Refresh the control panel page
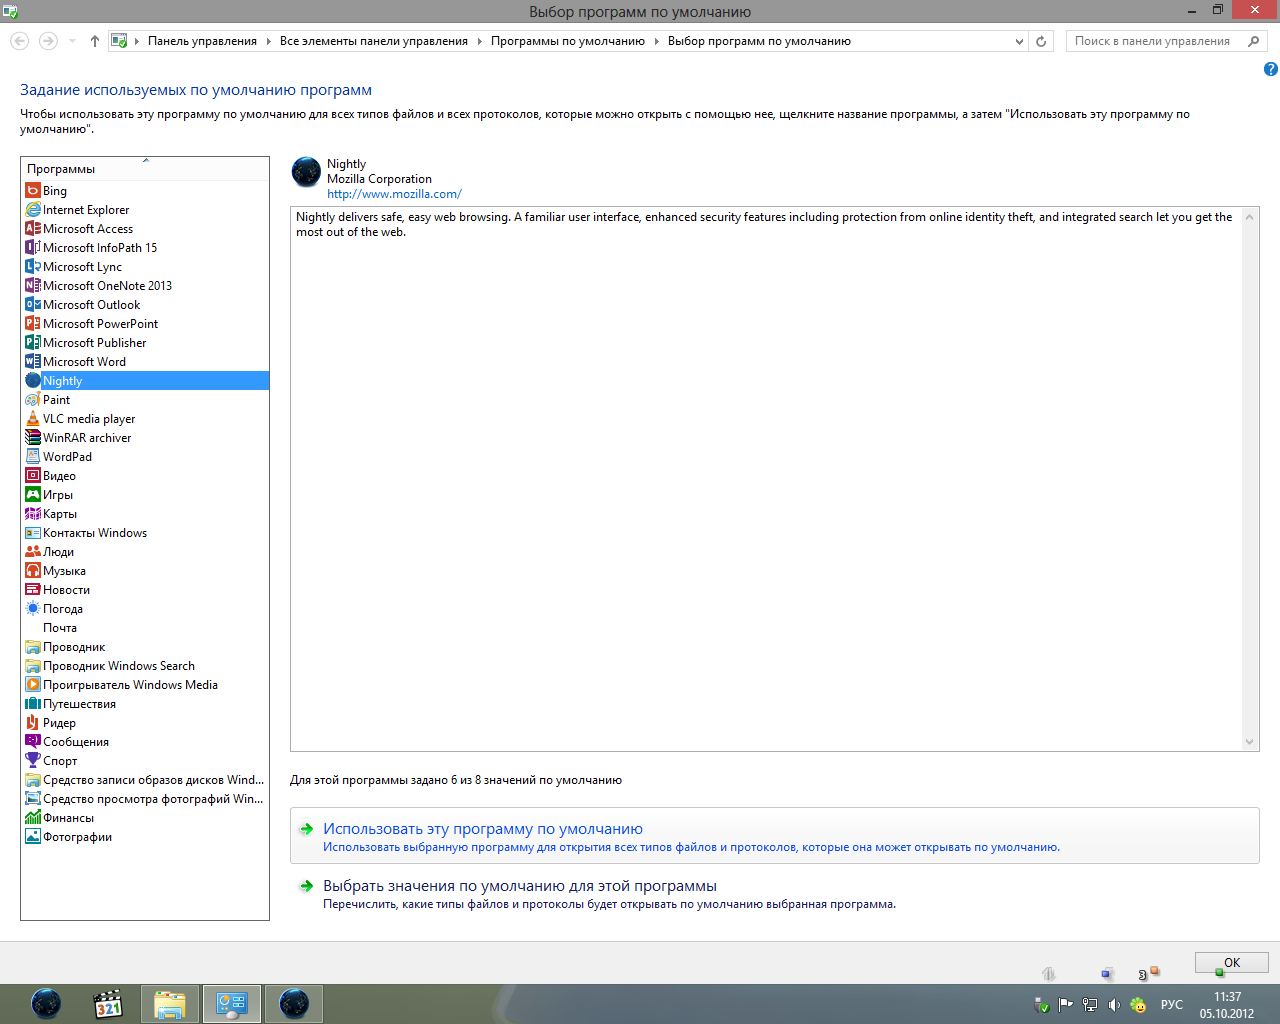The height and width of the screenshot is (1024, 1280). 1041,41
